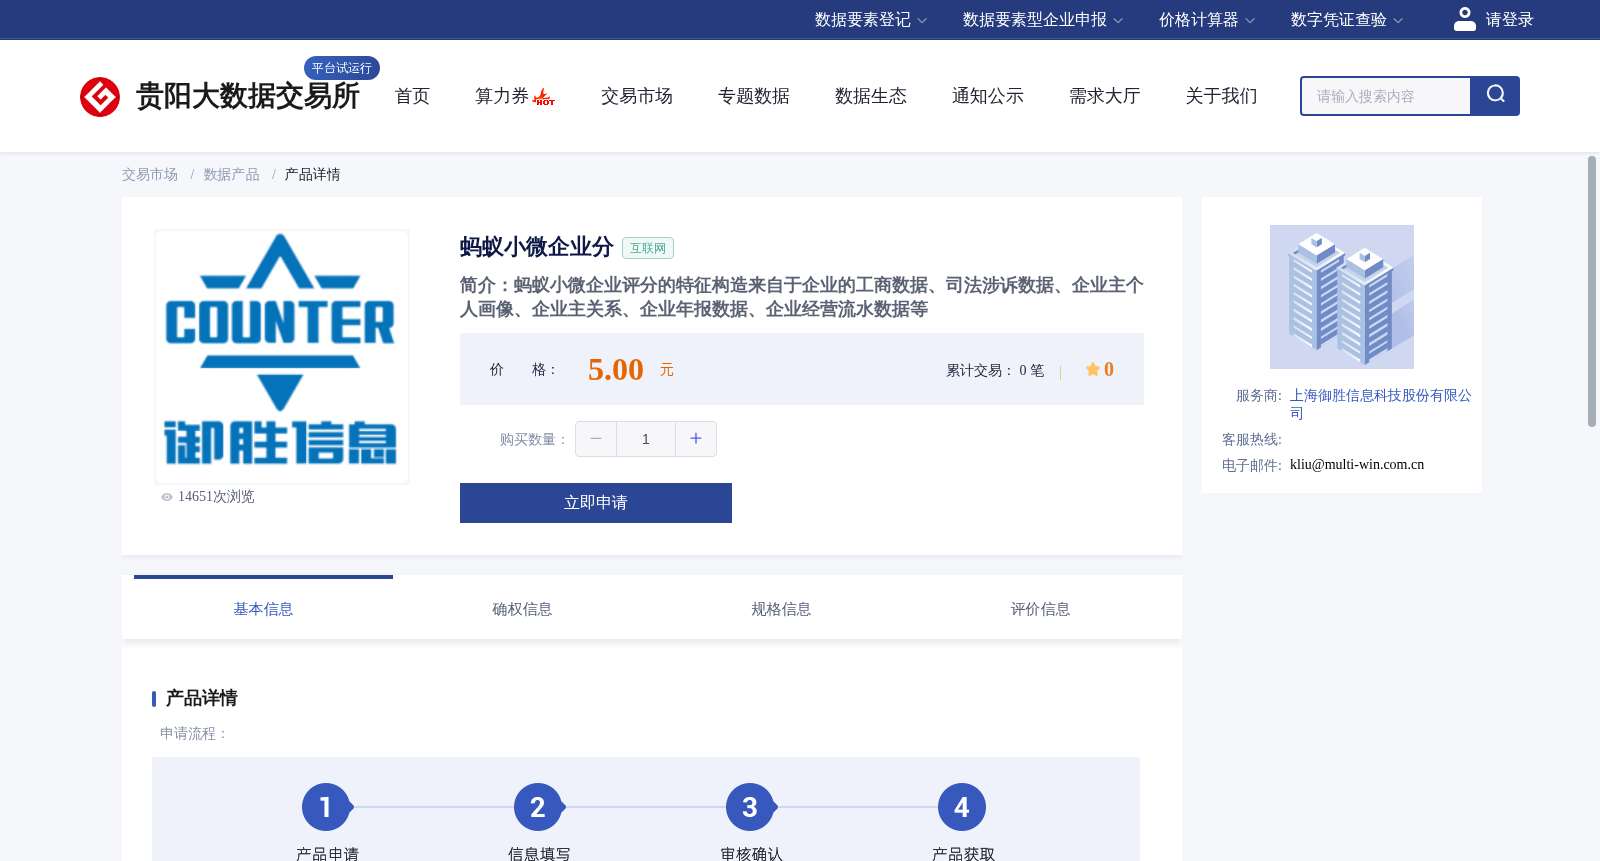The image size is (1600, 861).
Task: Open 数据生态 navigation item
Action: [x=871, y=96]
